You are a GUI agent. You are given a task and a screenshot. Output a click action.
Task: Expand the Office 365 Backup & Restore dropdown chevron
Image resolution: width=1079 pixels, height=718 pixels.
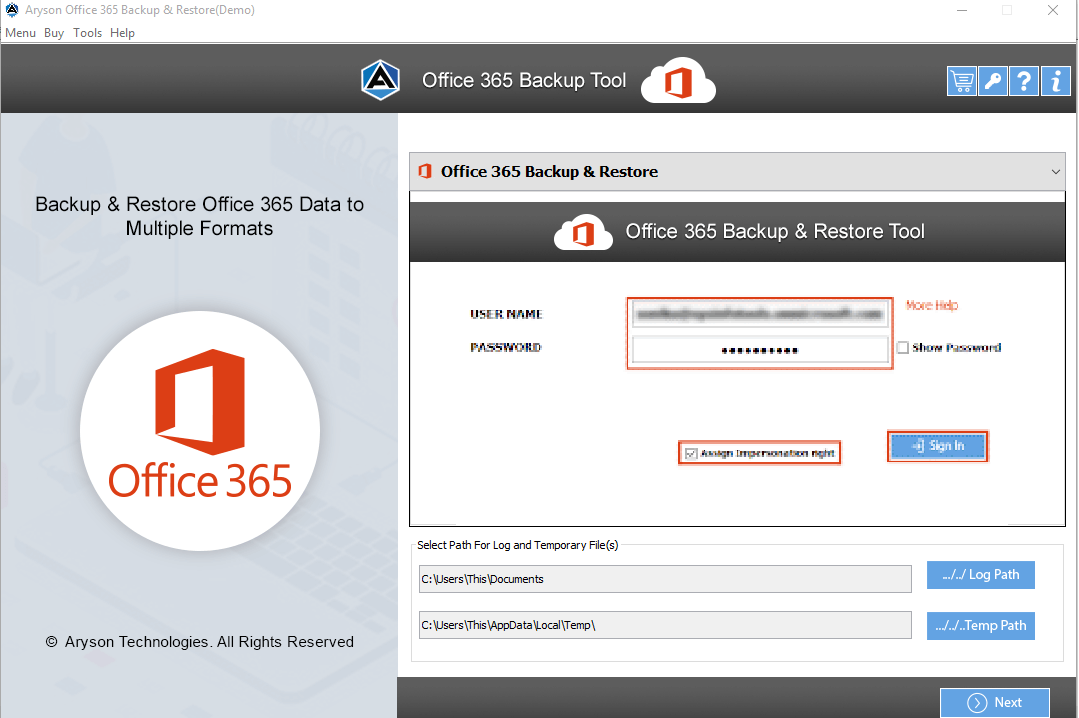click(x=1056, y=171)
